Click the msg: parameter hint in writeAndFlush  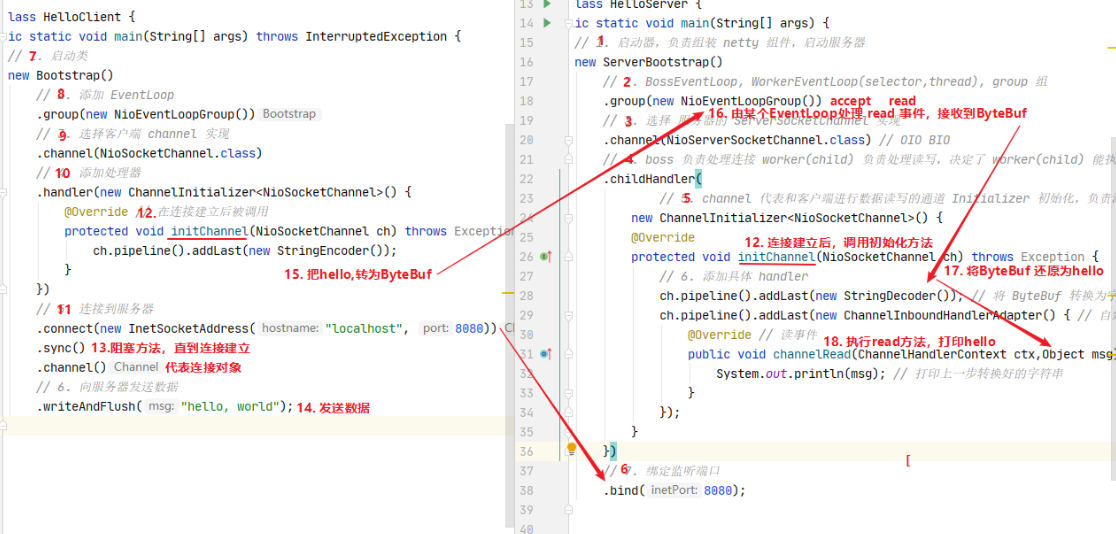tap(163, 406)
